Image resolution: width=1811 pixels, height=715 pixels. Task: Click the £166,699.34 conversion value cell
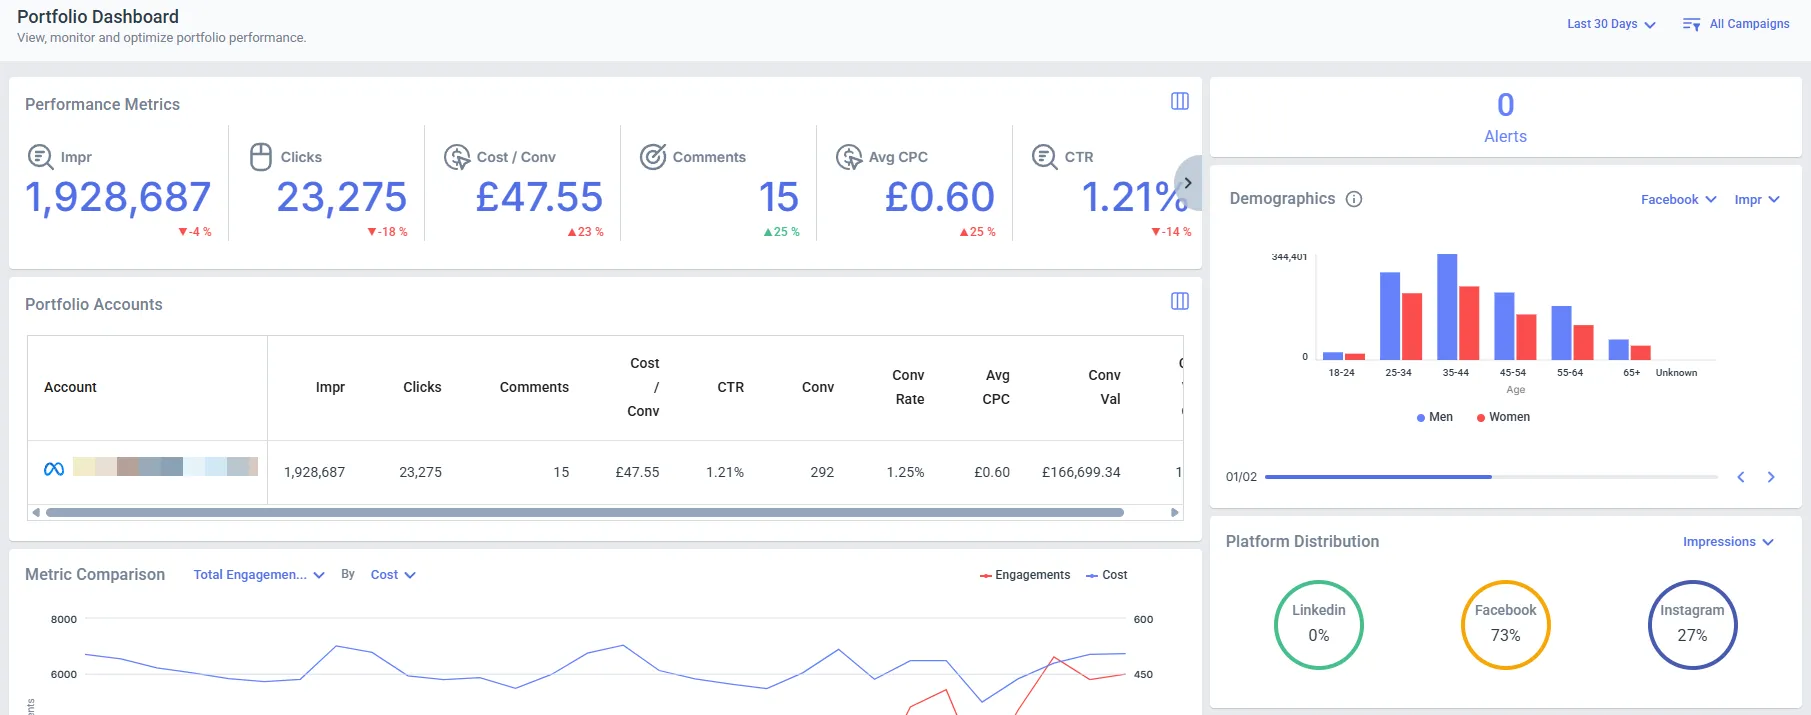click(1081, 472)
